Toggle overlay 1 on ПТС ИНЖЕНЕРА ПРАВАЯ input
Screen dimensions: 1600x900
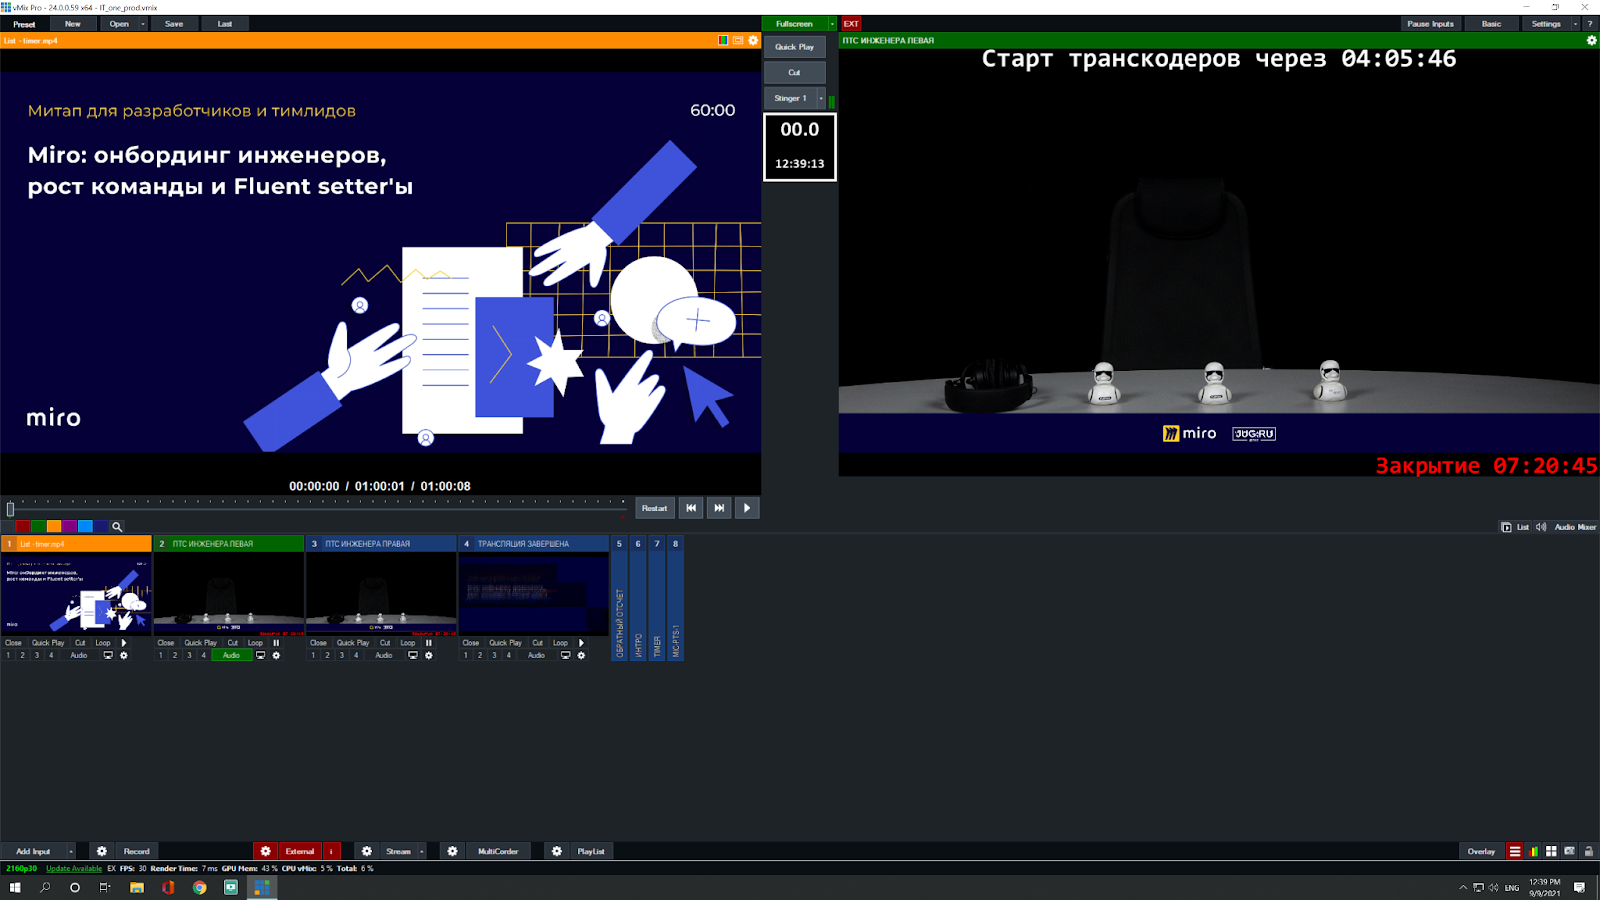click(313, 655)
